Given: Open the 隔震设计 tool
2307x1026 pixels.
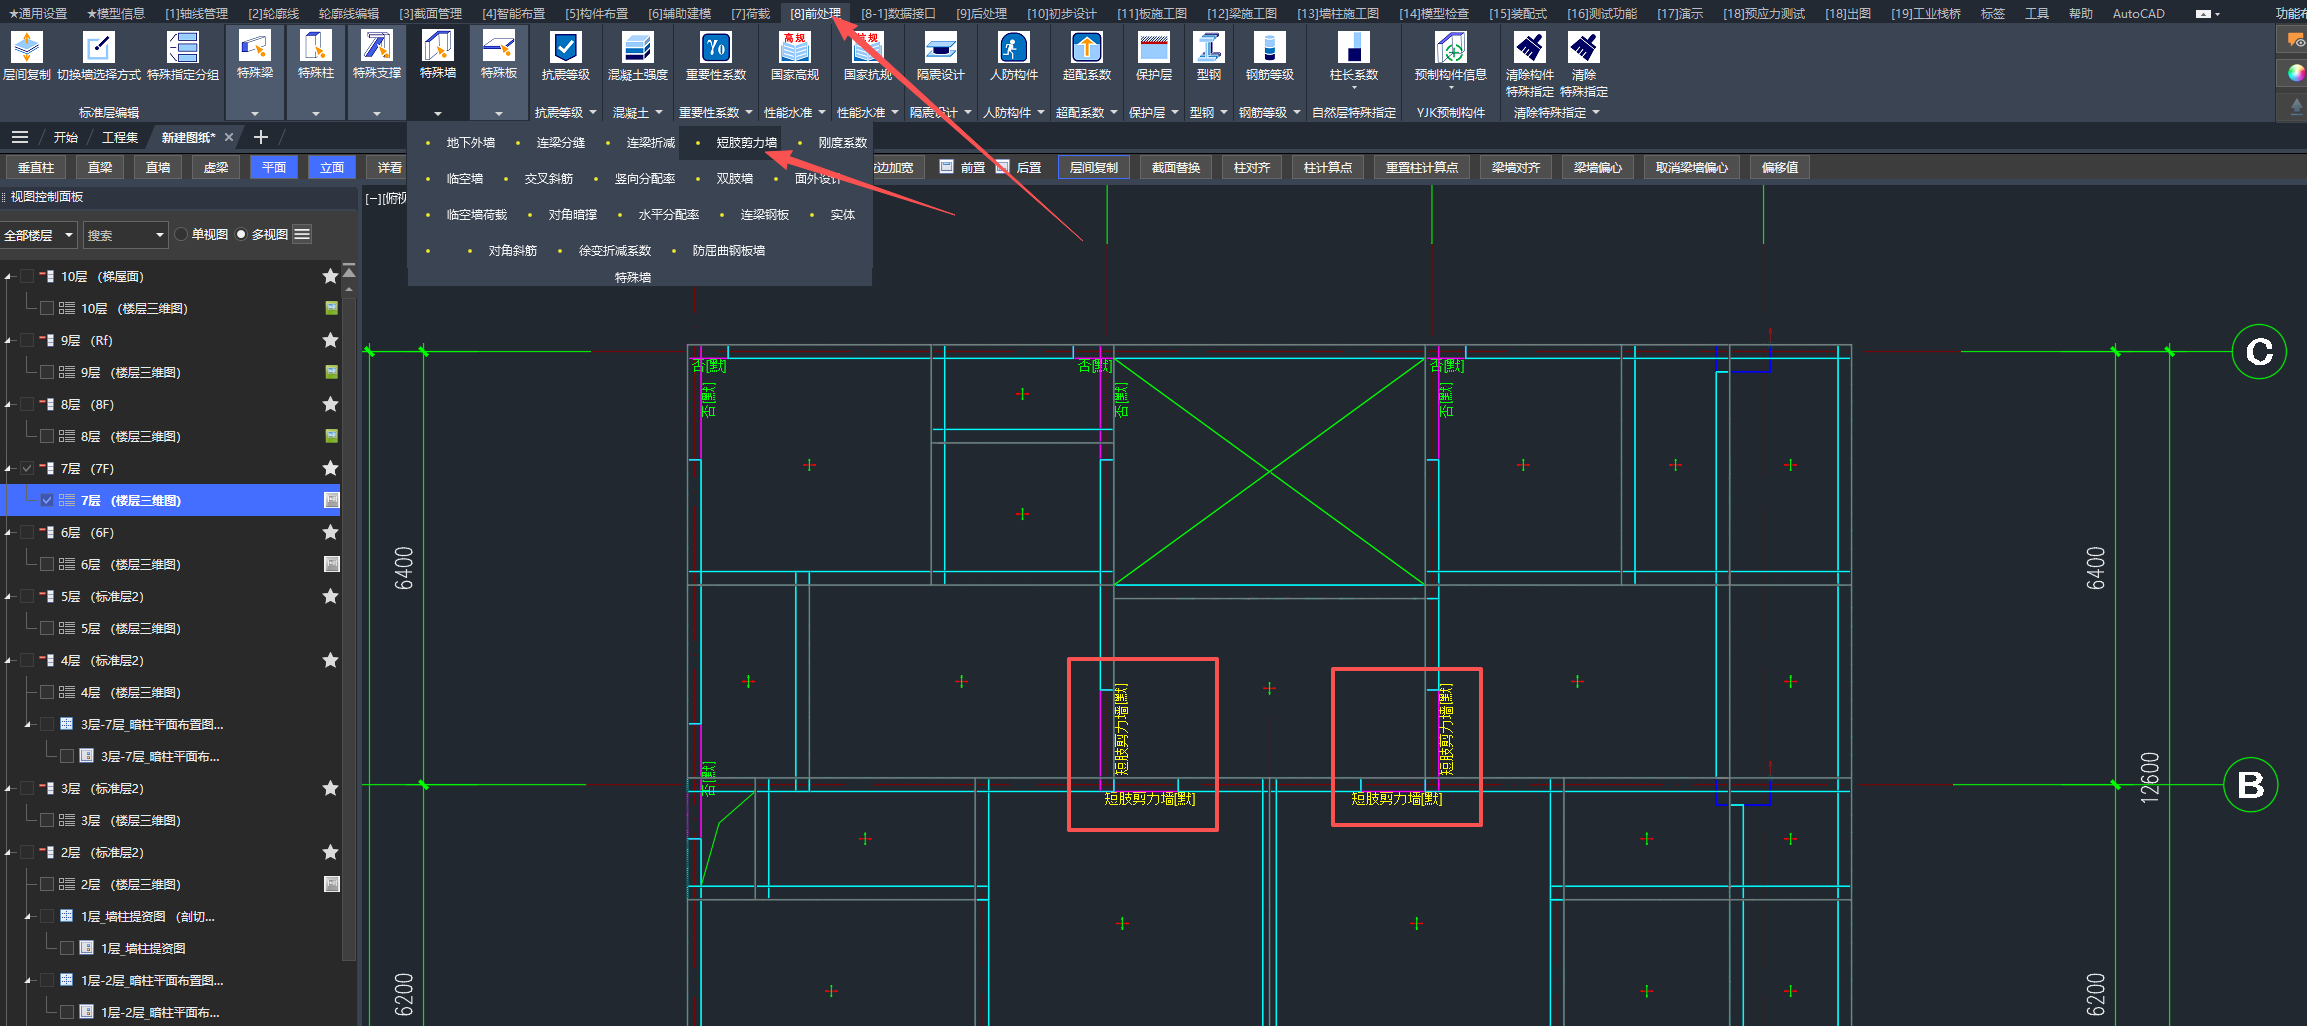Looking at the screenshot, I should click(x=941, y=47).
